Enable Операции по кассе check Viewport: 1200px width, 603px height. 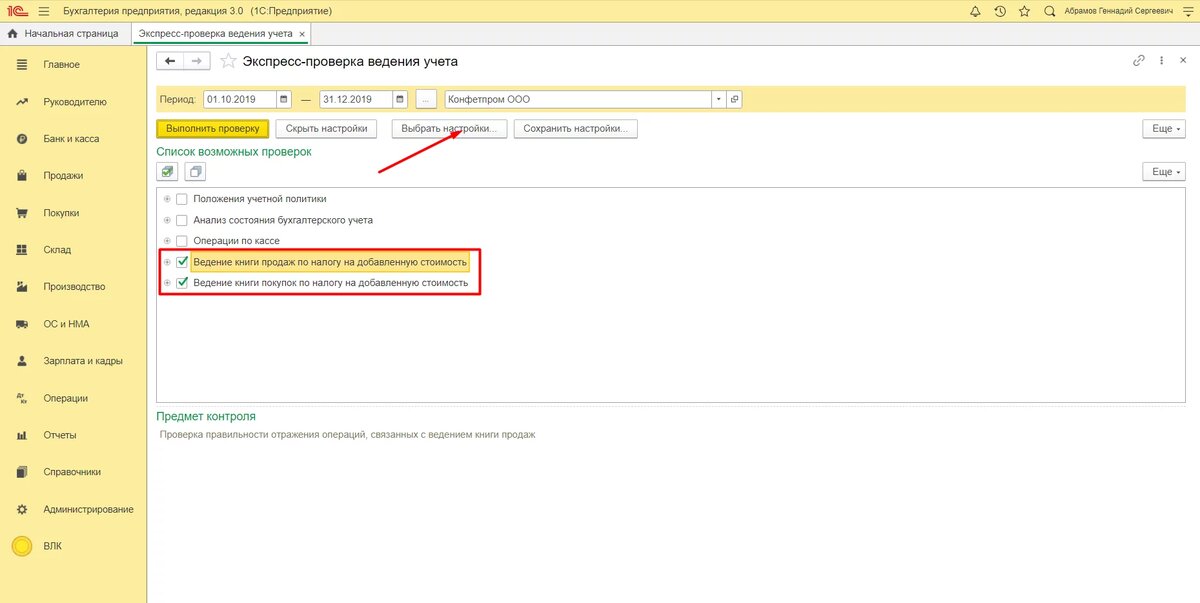182,241
